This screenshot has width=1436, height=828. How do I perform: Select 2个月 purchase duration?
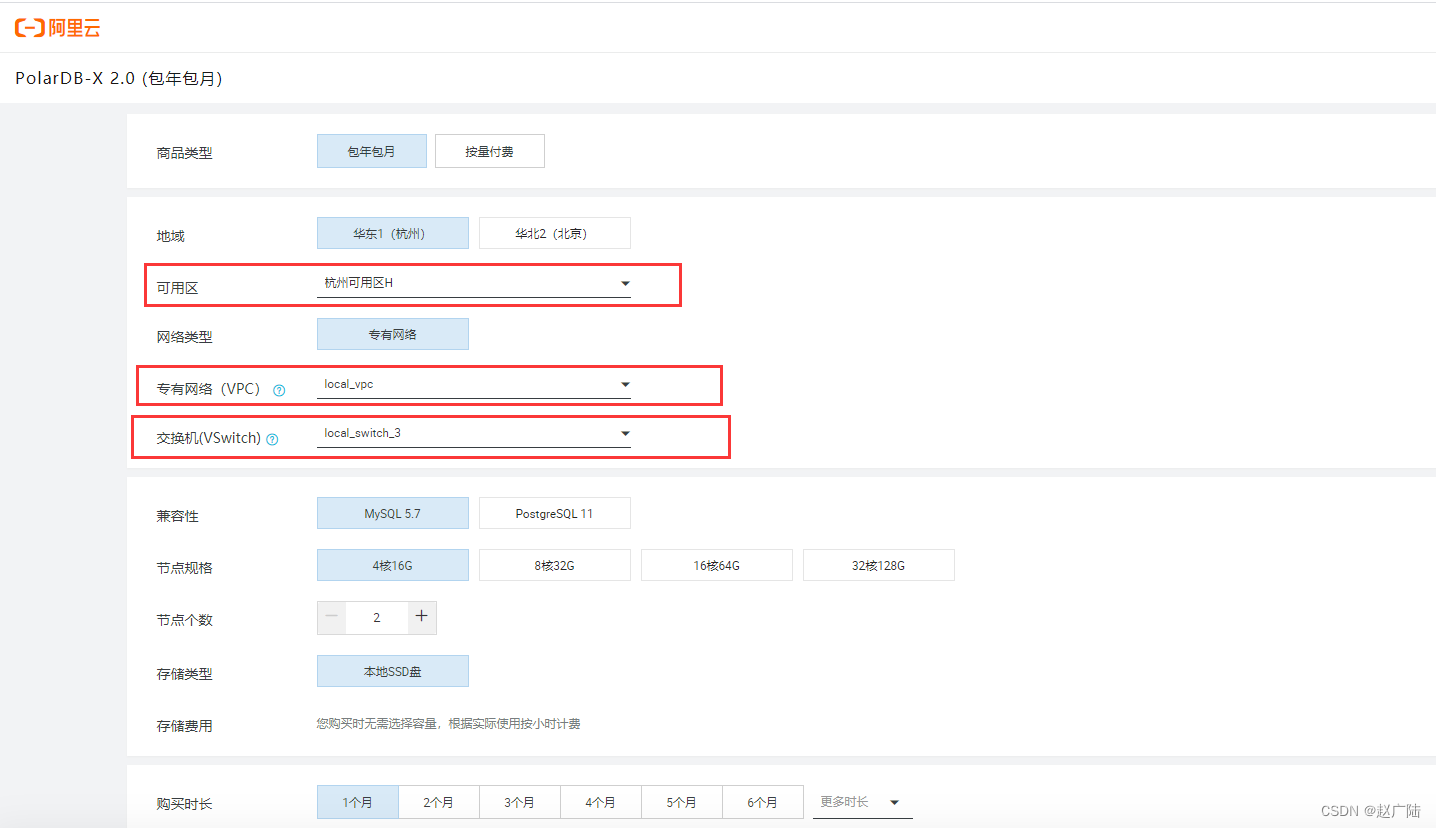pos(439,802)
